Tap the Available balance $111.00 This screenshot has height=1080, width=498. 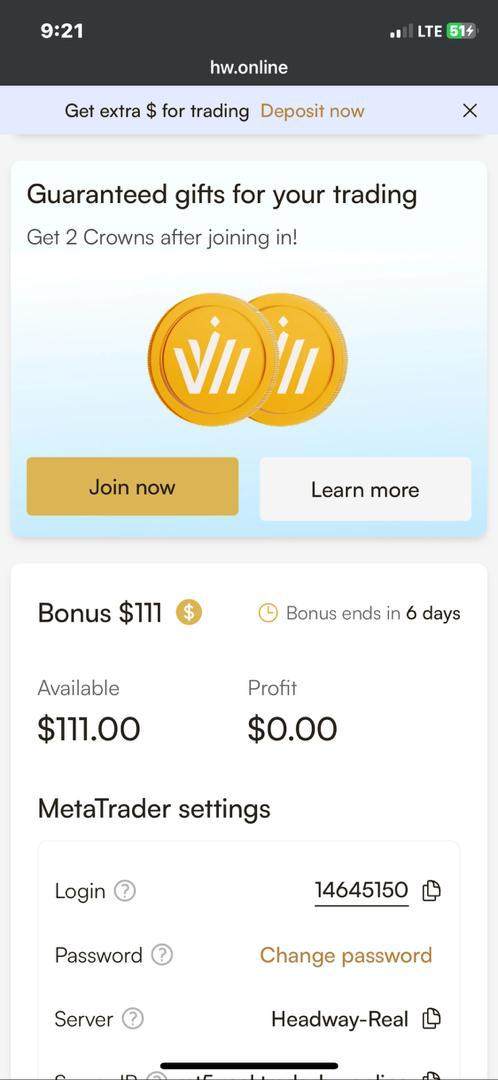tap(89, 729)
